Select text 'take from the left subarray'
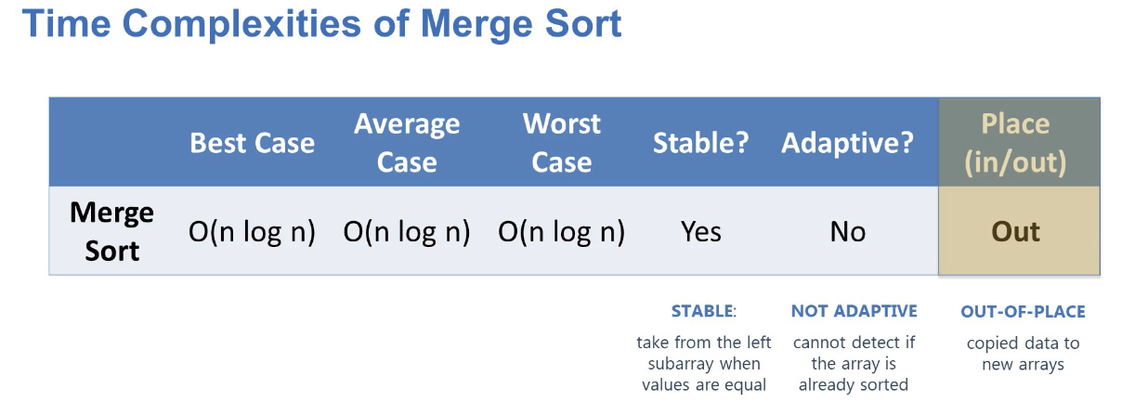This screenshot has height=415, width=1148. click(703, 352)
